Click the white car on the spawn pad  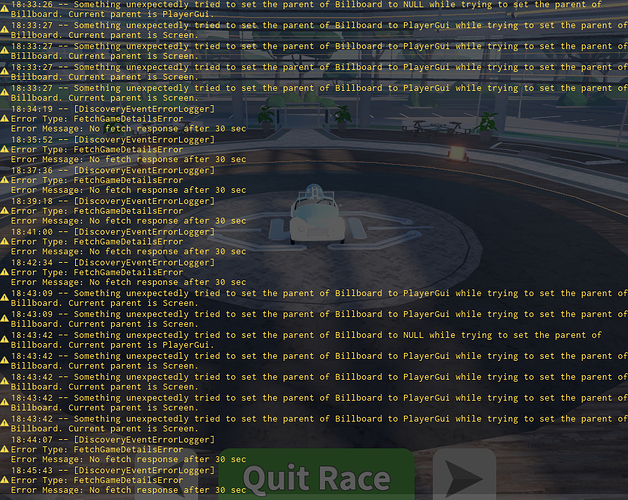click(x=317, y=214)
